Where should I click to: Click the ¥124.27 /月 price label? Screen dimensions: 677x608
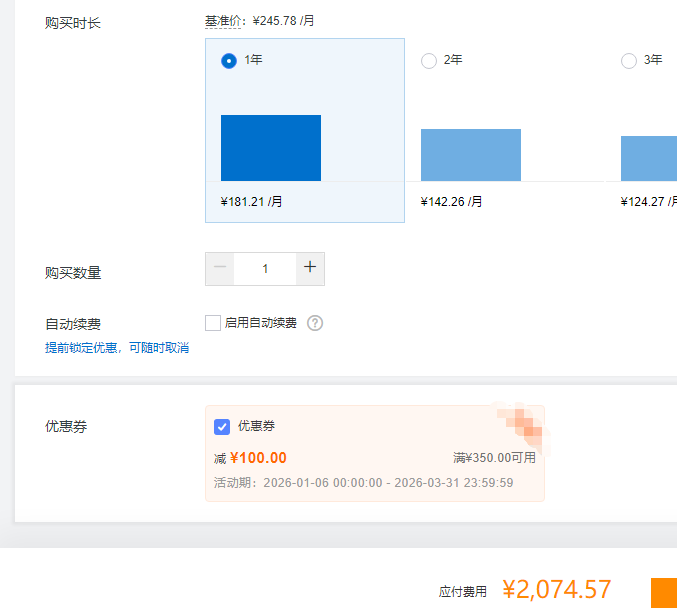point(648,202)
